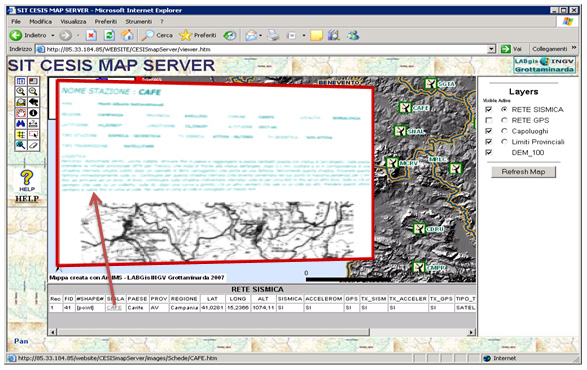Screen dimensions: 587x370
Task: Open the CAFE link in the table
Action: pyautogui.click(x=114, y=307)
